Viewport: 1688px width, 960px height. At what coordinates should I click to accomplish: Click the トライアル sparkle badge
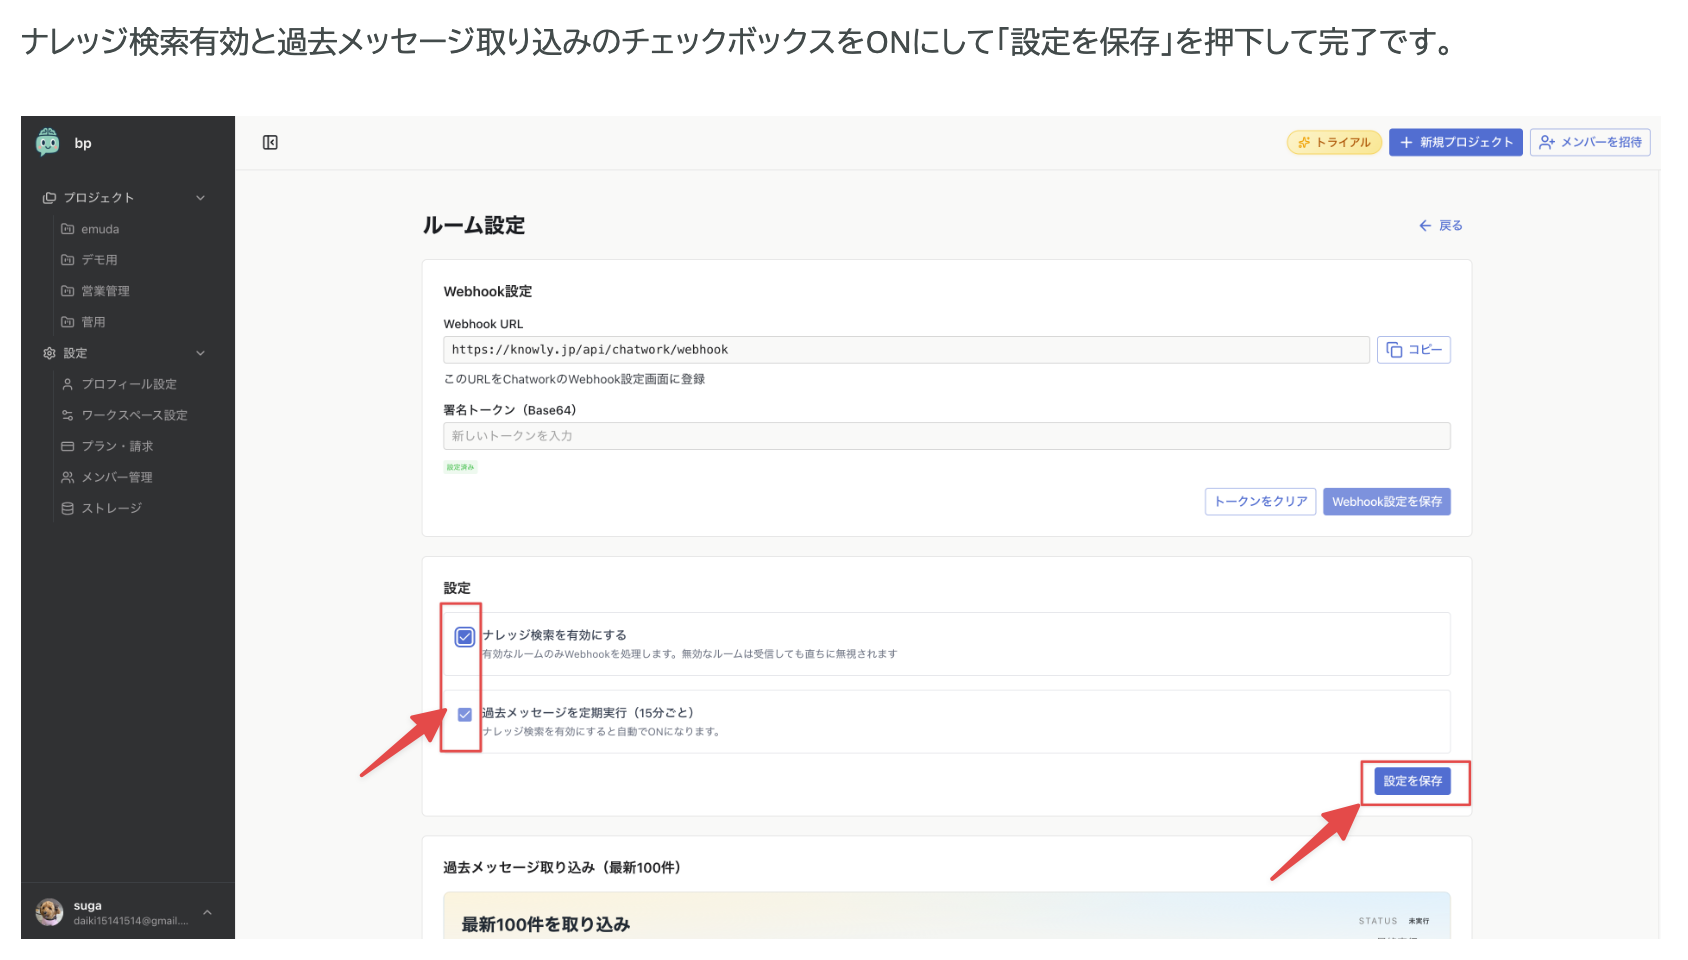pyautogui.click(x=1334, y=142)
